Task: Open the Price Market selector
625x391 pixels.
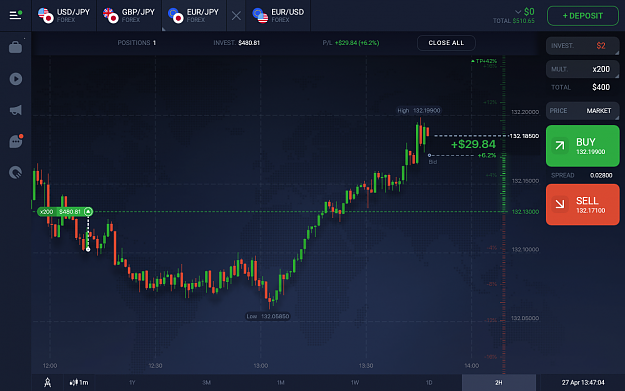Action: pos(582,110)
